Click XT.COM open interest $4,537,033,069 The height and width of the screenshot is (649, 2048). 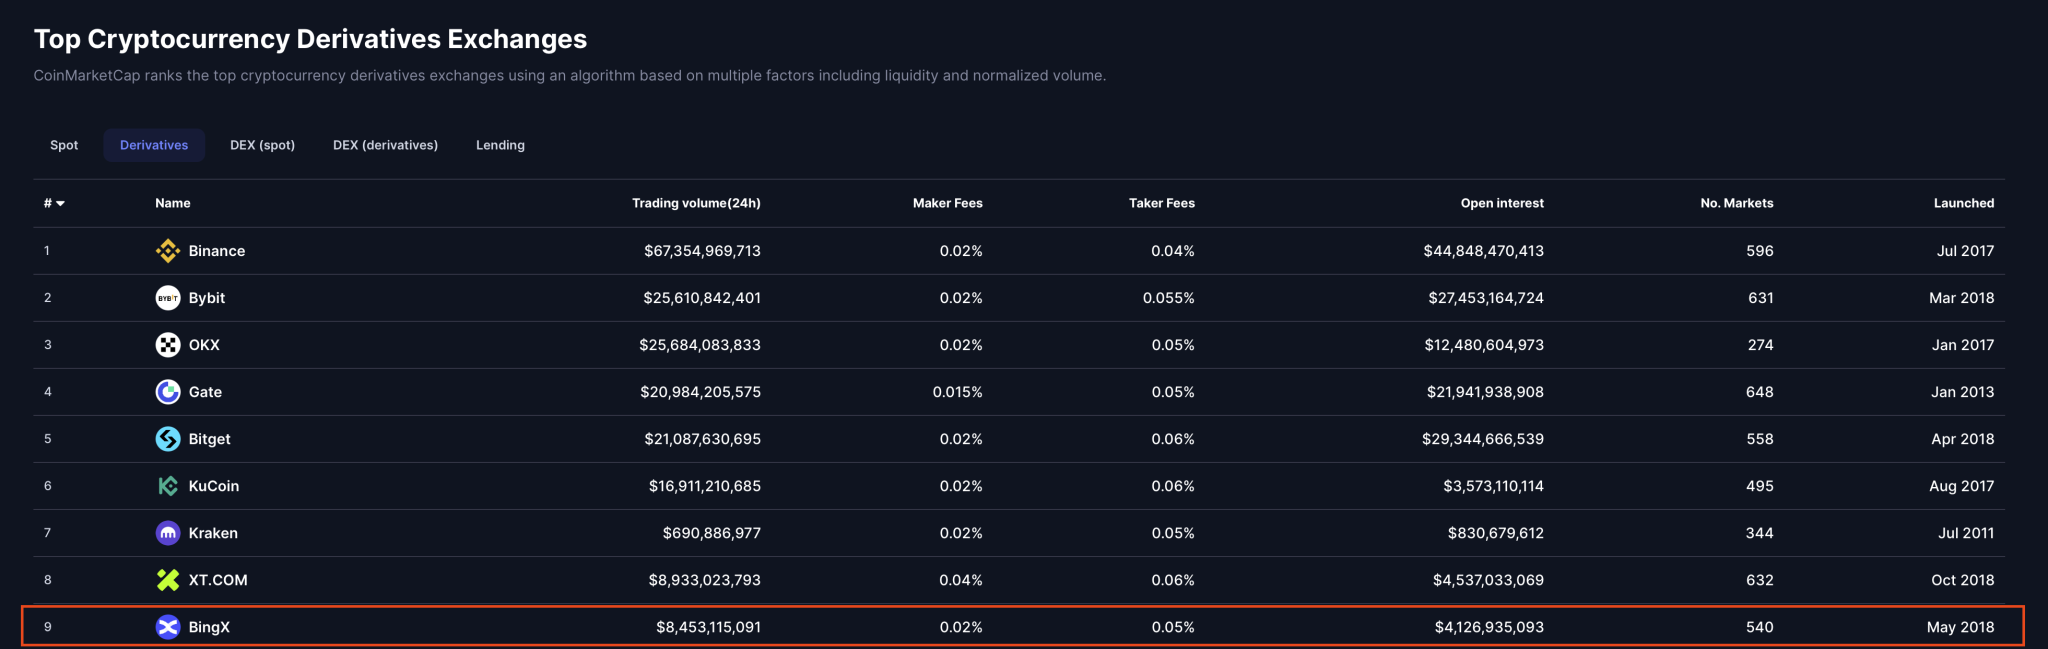tap(1488, 580)
